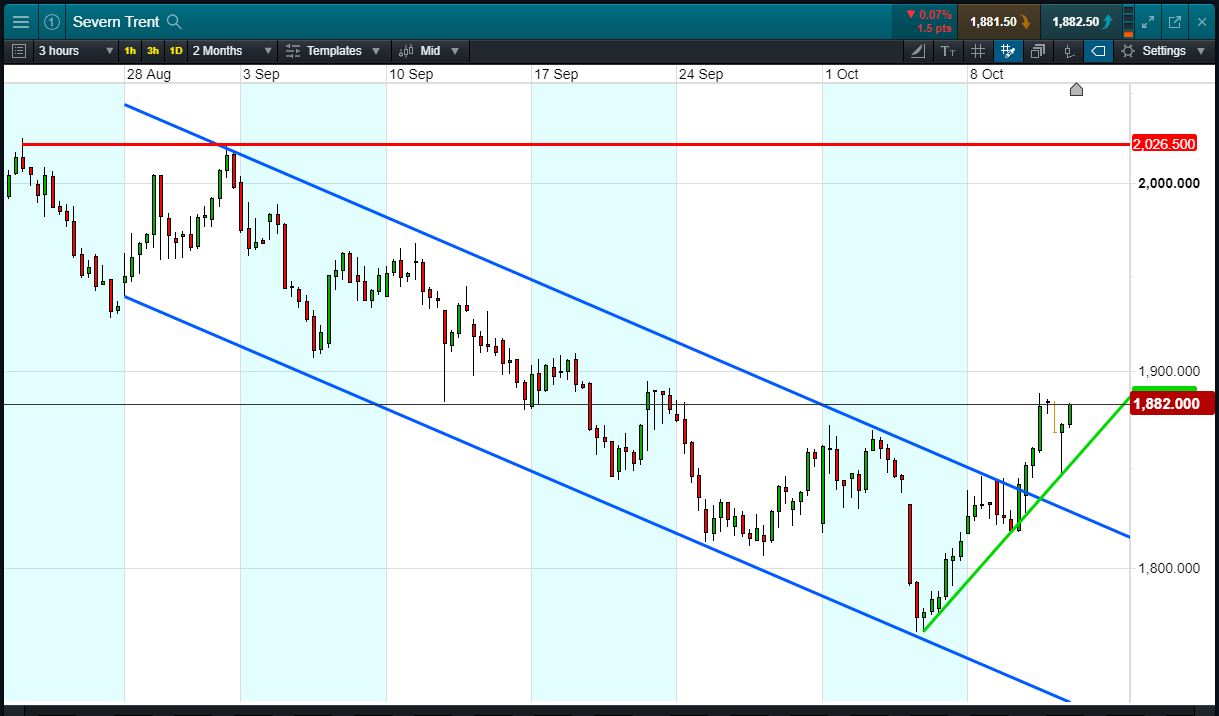This screenshot has width=1219, height=716.
Task: Select the 3h quick interval
Action: (x=152, y=51)
